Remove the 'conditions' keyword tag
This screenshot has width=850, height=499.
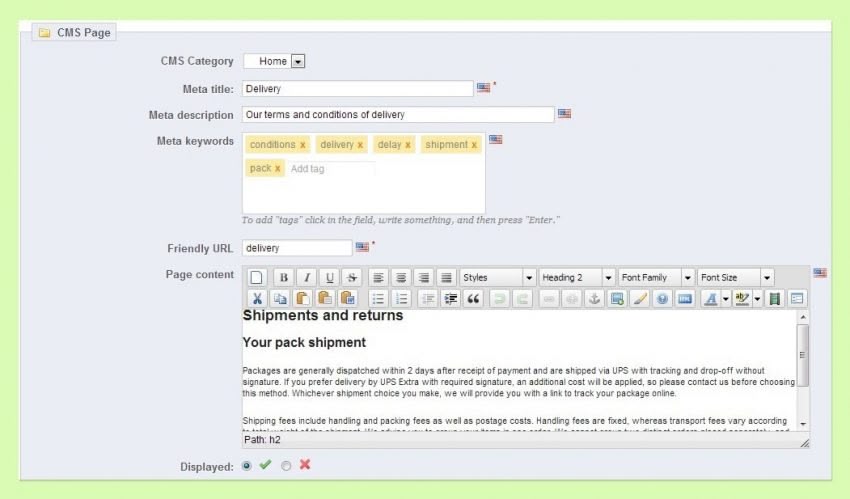tap(302, 145)
